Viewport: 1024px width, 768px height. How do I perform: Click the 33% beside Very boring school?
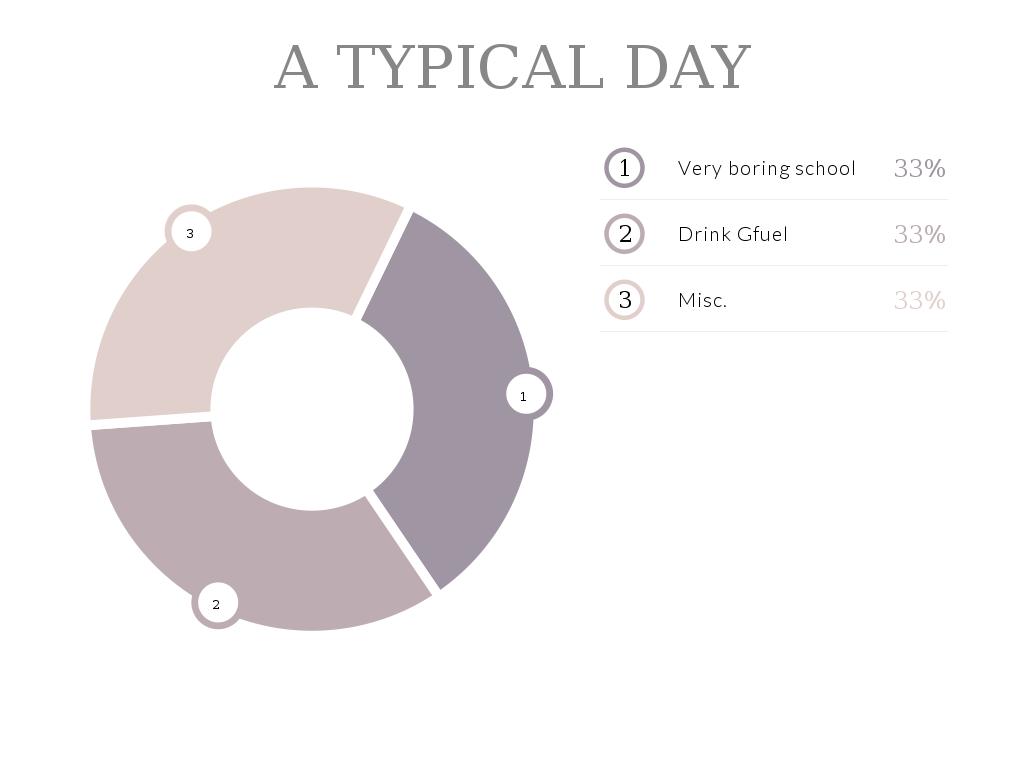(919, 168)
